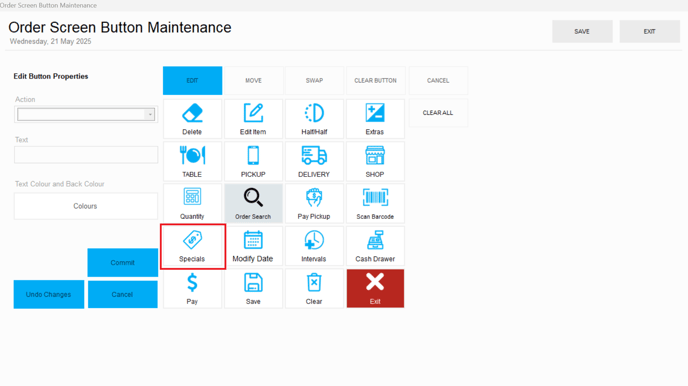Choose the Clear trash bin button
Image resolution: width=688 pixels, height=386 pixels.
tap(314, 289)
